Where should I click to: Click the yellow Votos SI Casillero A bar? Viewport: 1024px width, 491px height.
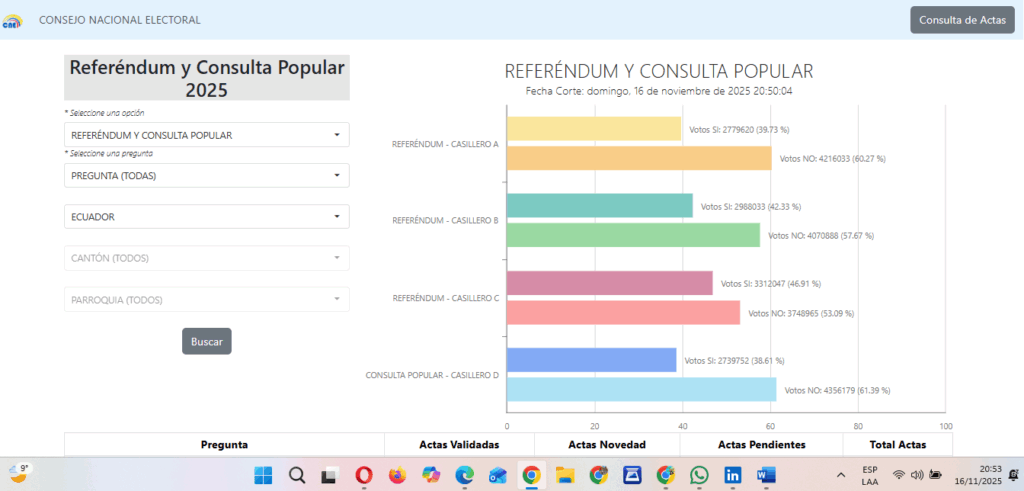click(x=593, y=129)
